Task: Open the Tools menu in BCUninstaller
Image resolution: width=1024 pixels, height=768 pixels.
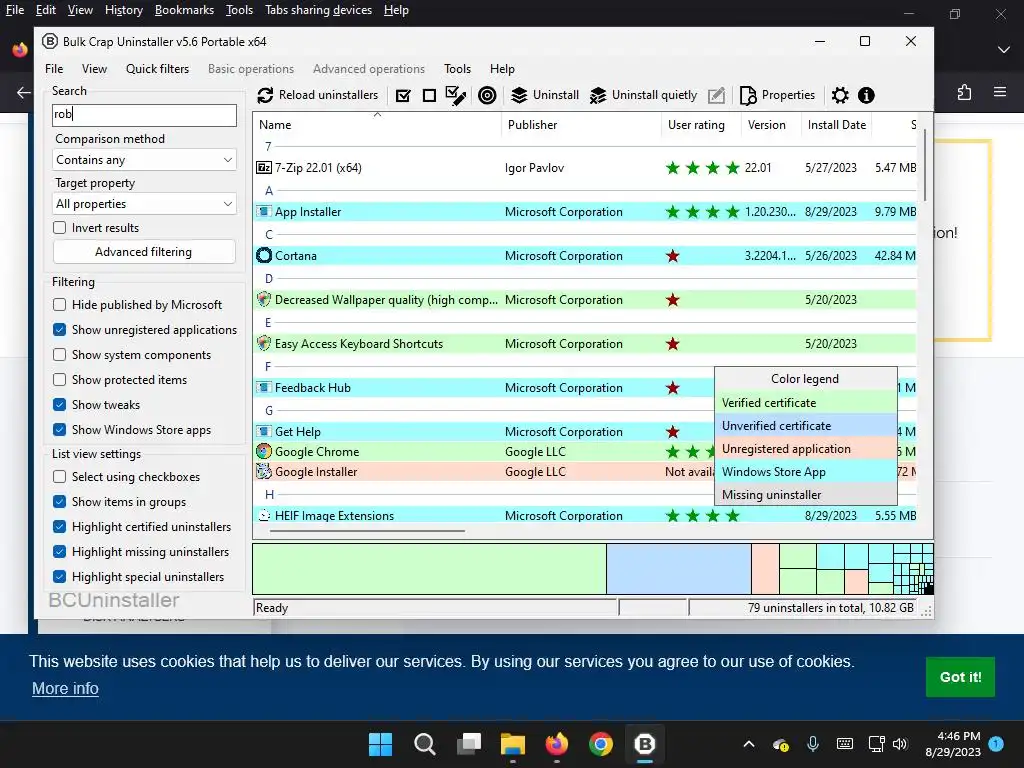Action: 457,69
